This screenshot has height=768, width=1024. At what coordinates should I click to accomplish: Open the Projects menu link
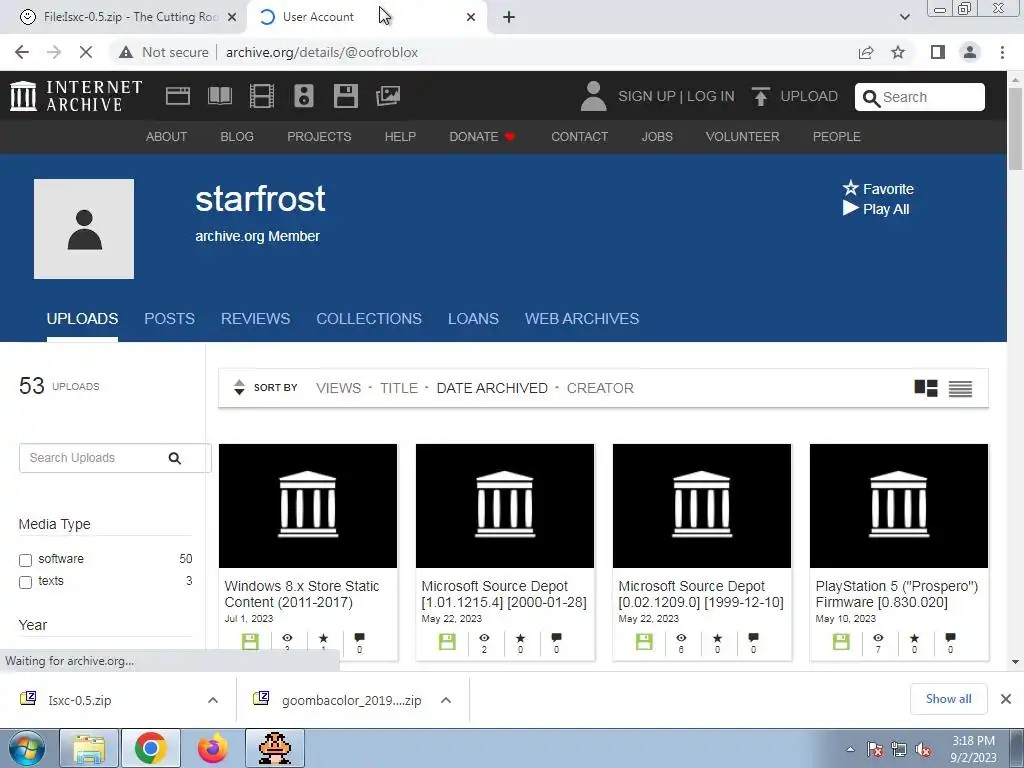click(319, 136)
